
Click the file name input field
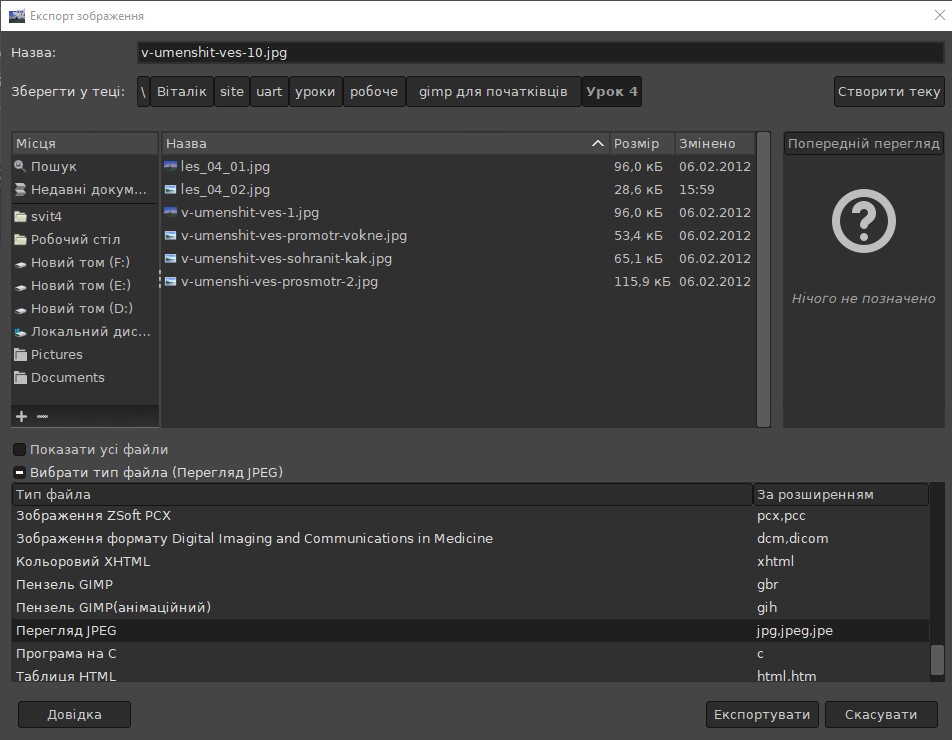540,52
